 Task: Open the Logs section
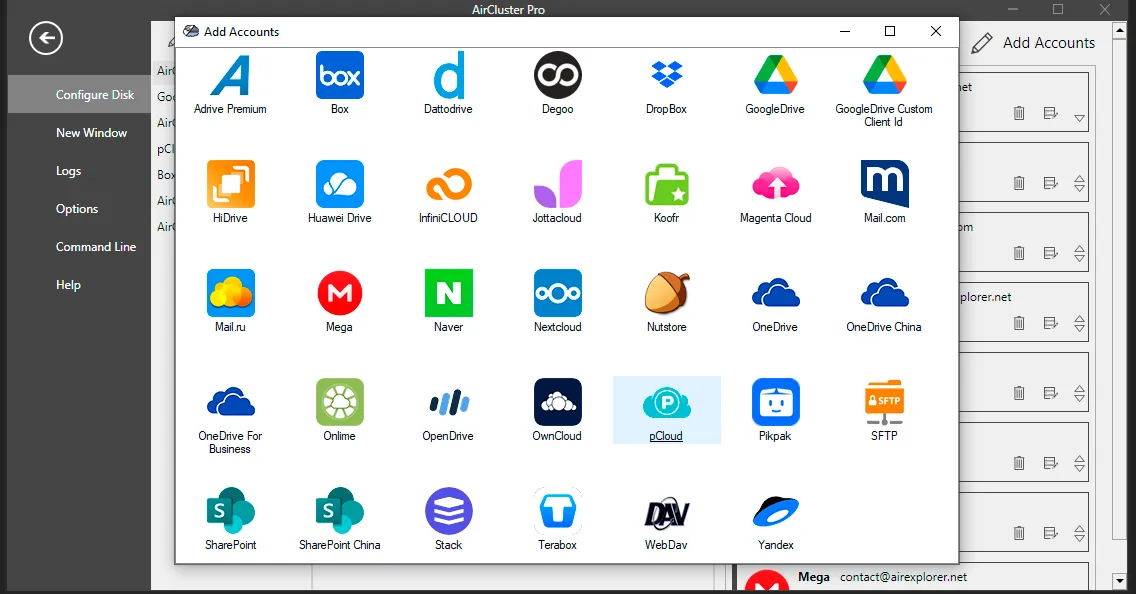69,171
